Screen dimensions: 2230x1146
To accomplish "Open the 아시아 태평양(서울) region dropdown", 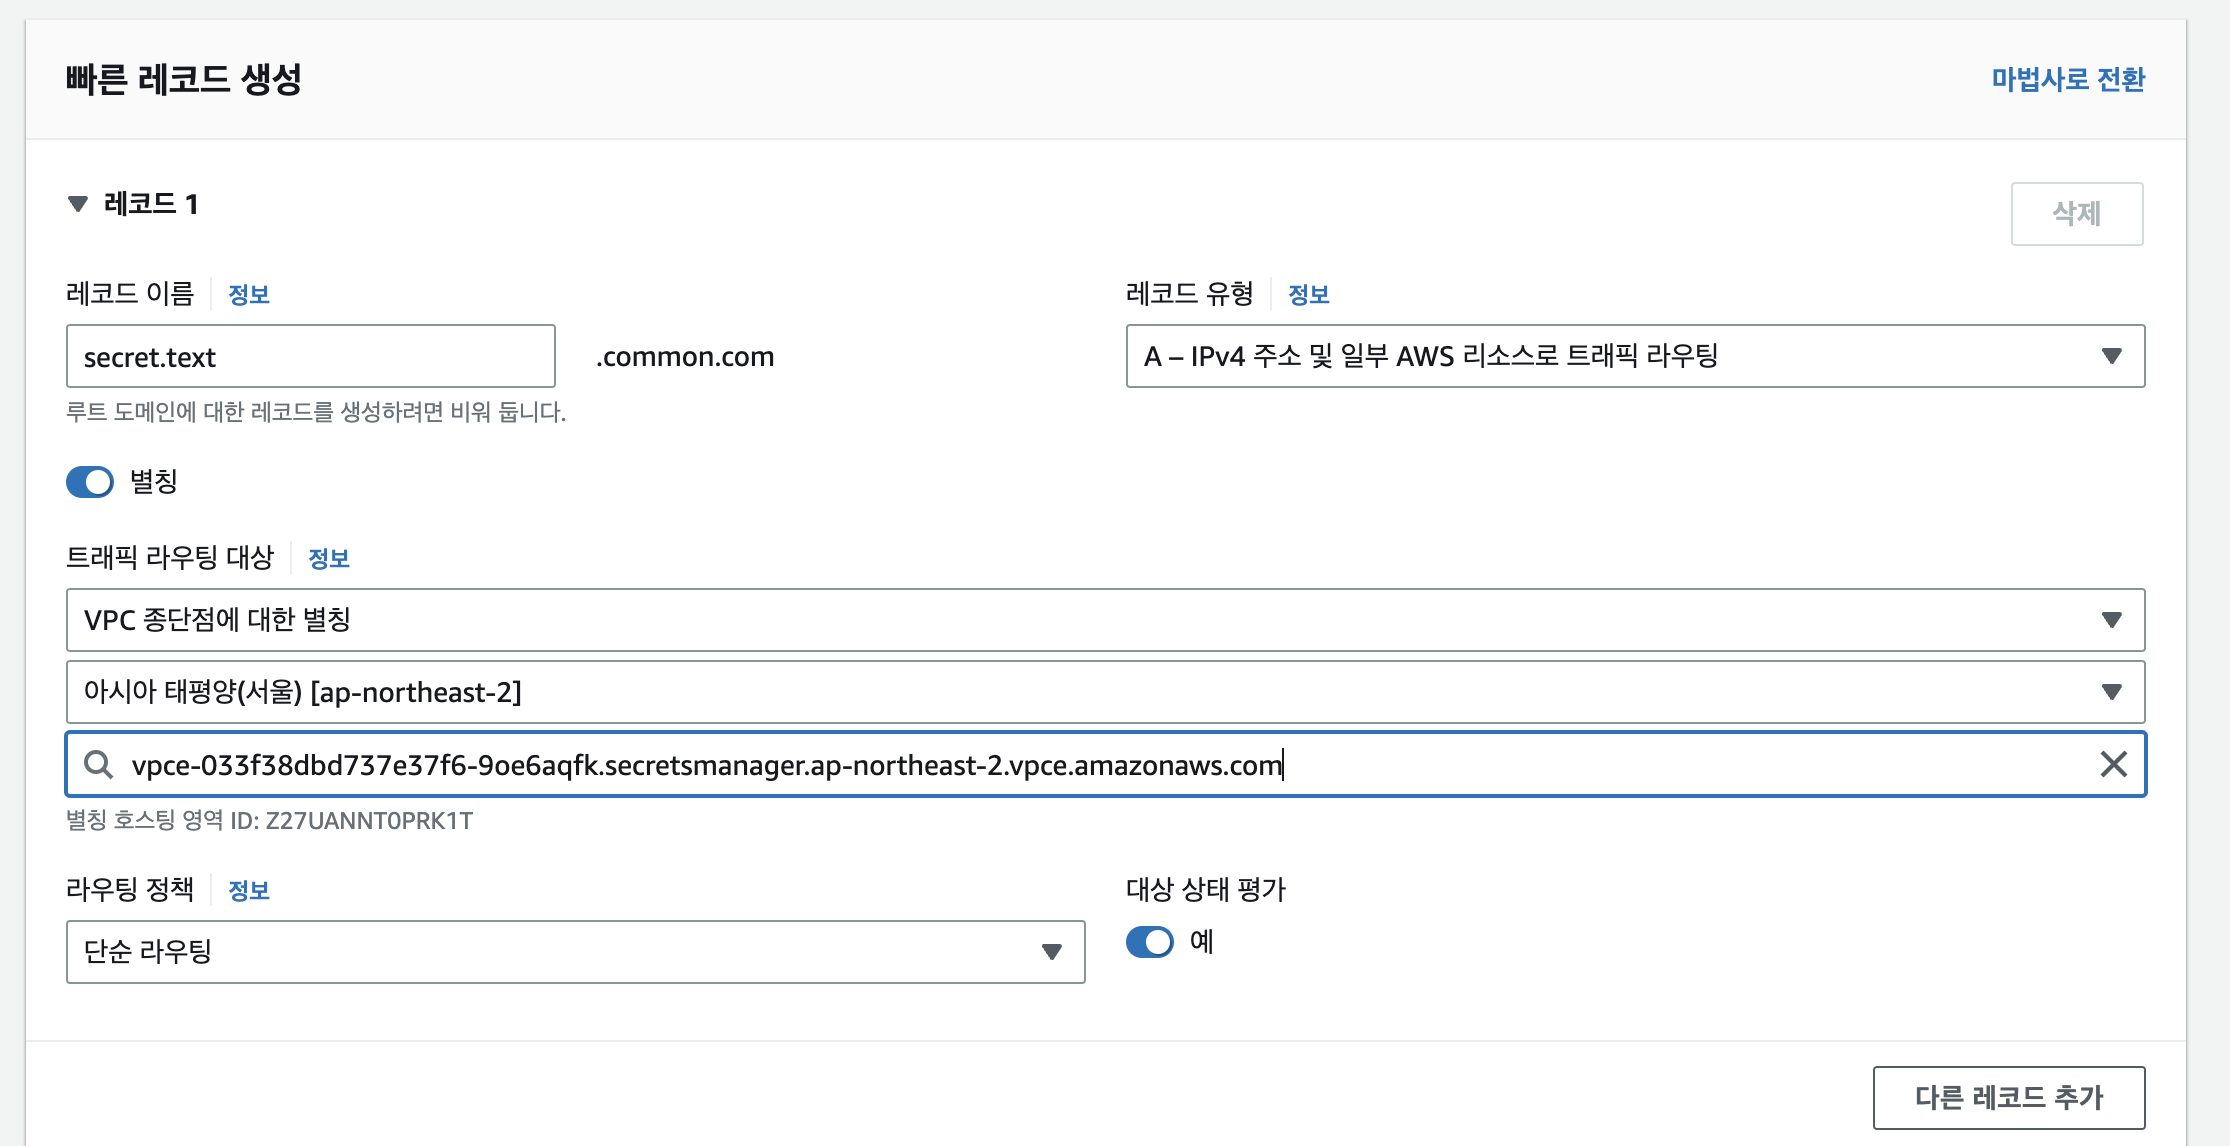I will 1105,692.
